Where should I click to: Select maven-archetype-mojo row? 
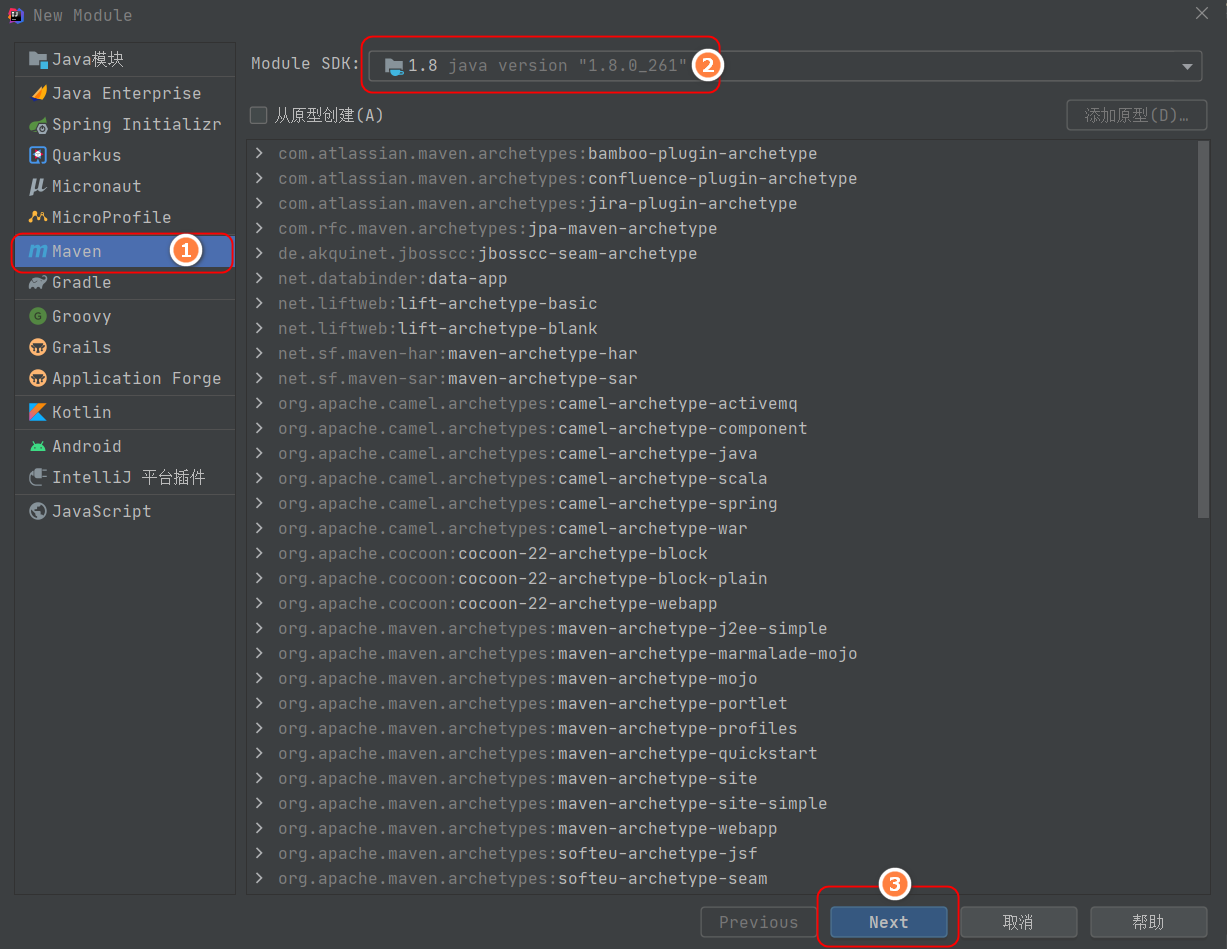(722, 678)
